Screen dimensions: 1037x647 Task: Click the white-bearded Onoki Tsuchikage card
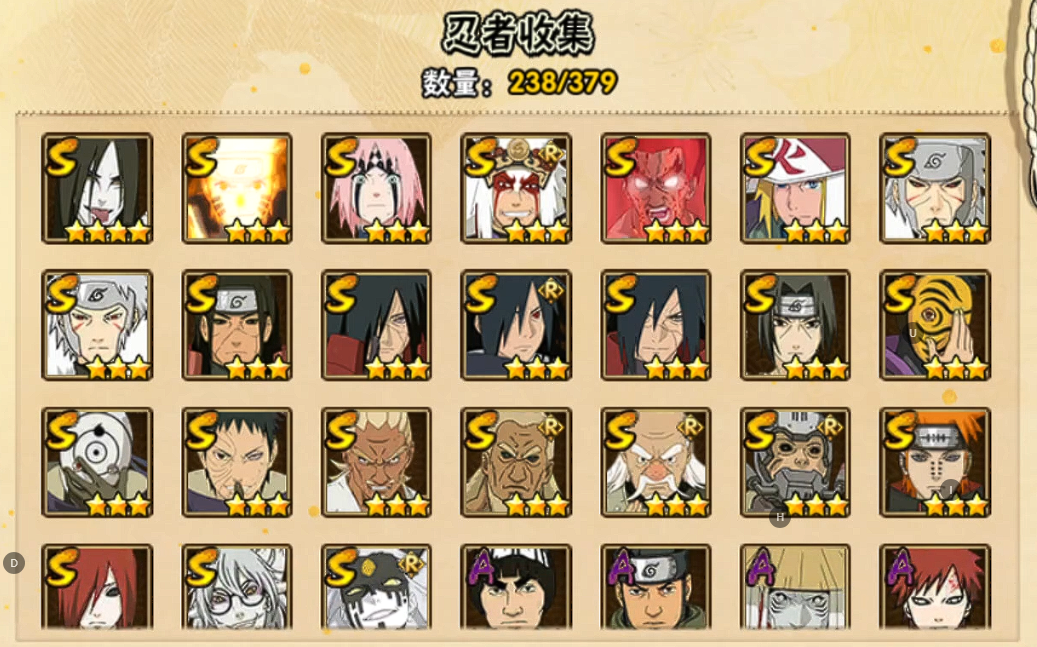coord(656,462)
